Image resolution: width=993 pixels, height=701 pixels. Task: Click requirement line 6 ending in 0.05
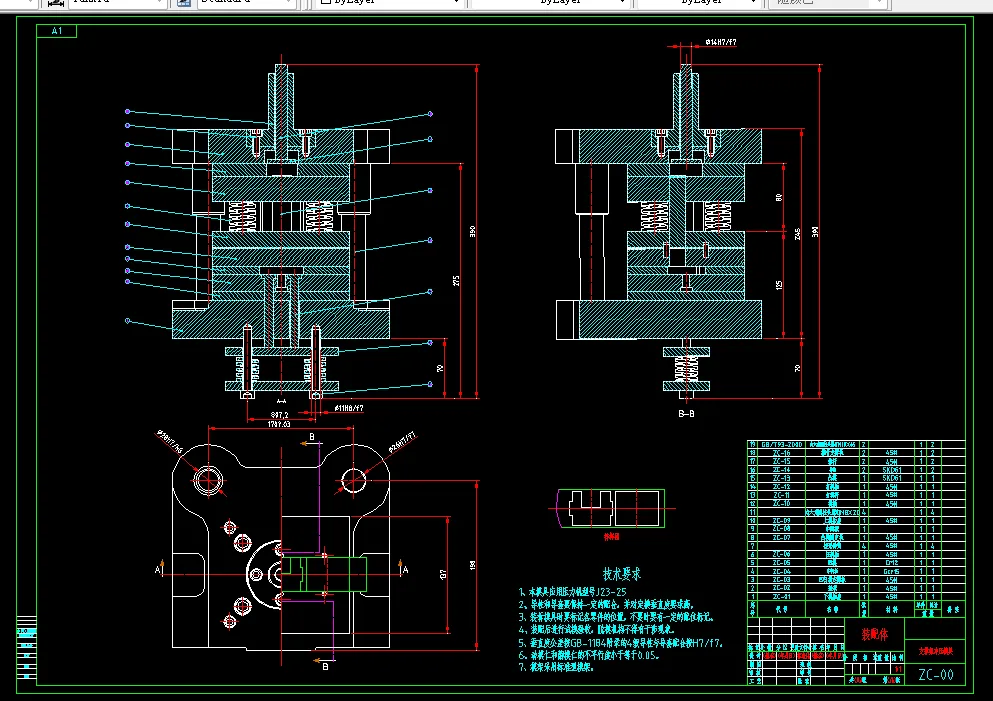click(x=588, y=655)
